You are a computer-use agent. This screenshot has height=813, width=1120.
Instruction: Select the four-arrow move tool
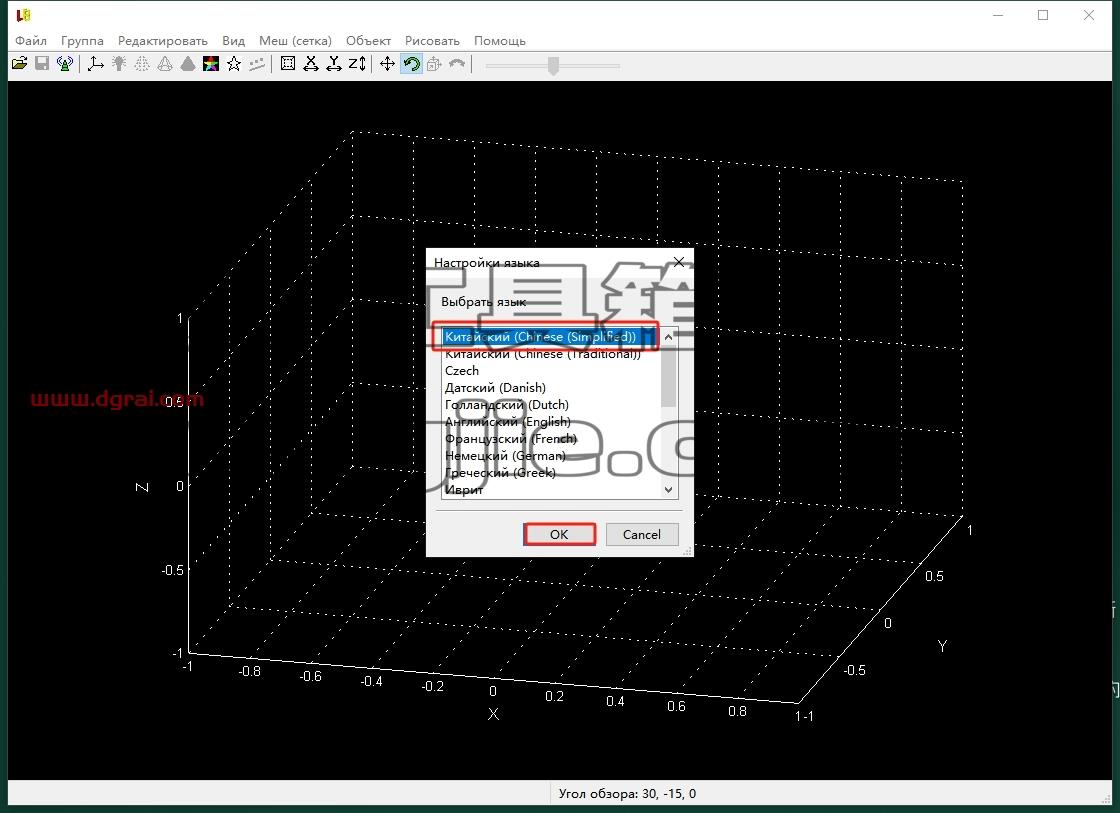(387, 64)
